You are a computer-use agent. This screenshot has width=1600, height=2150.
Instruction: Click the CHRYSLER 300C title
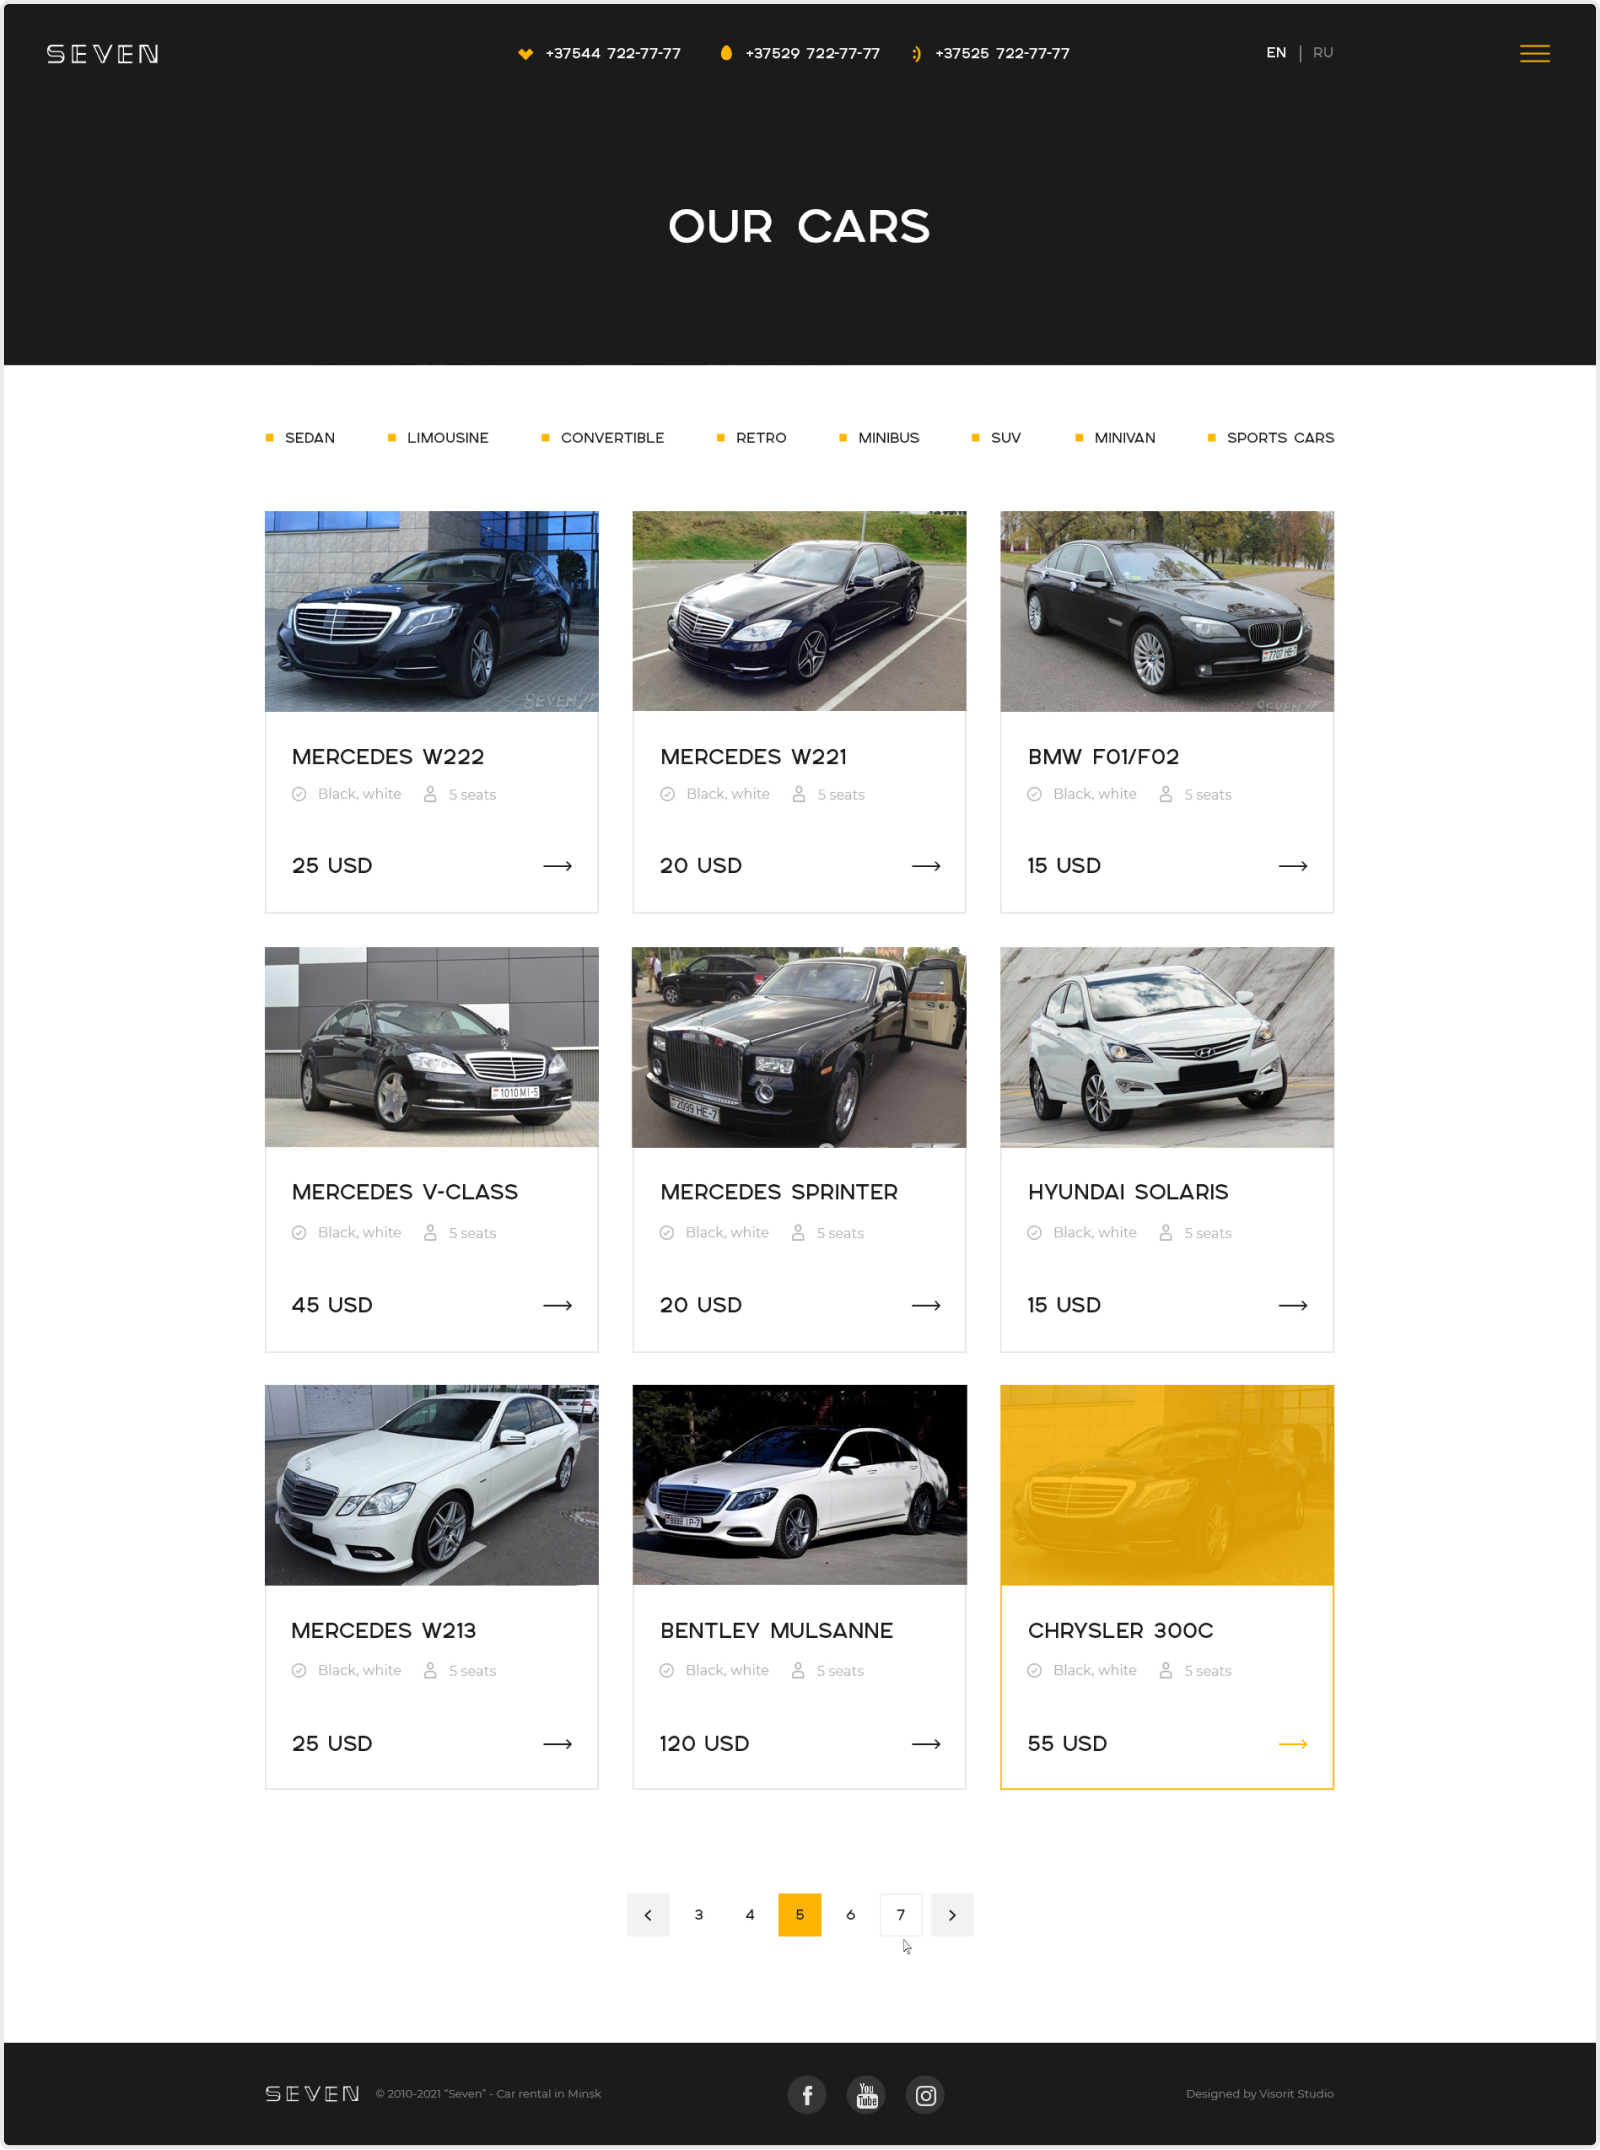tap(1121, 1631)
